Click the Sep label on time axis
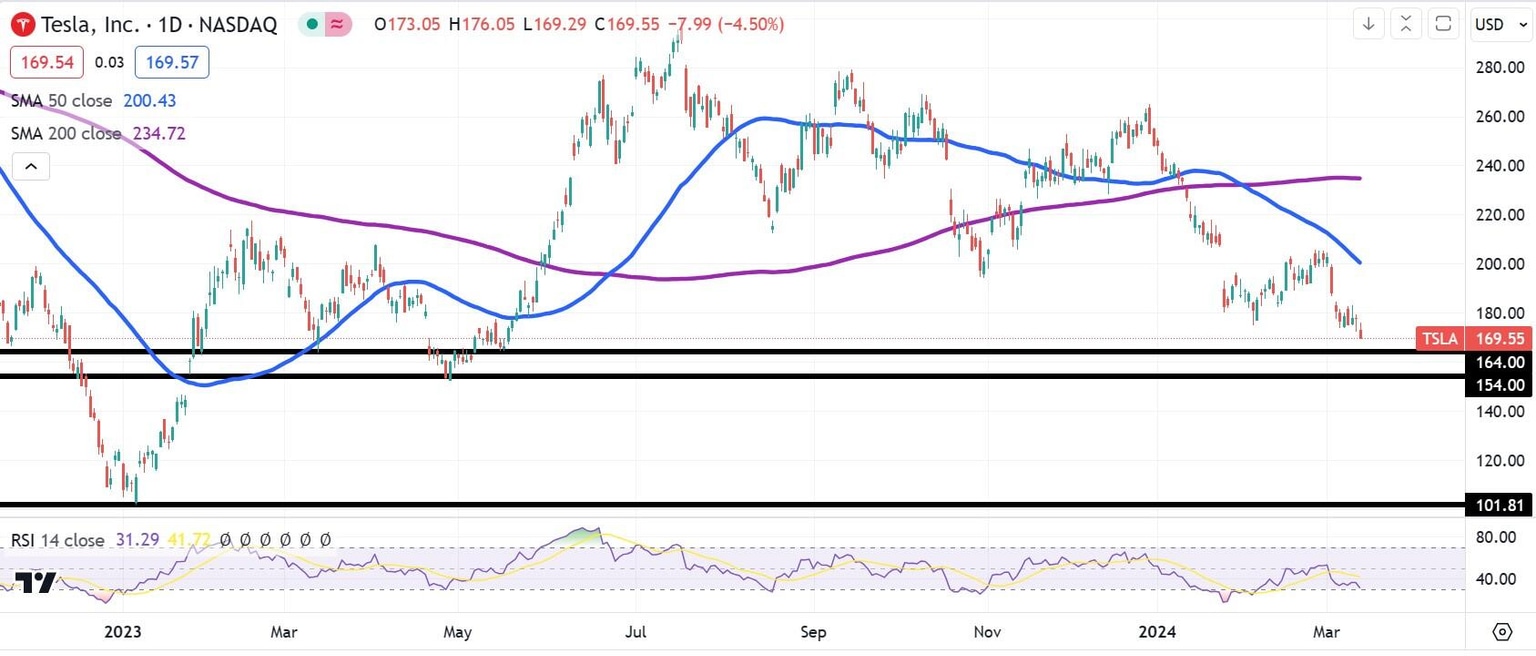 click(814, 632)
